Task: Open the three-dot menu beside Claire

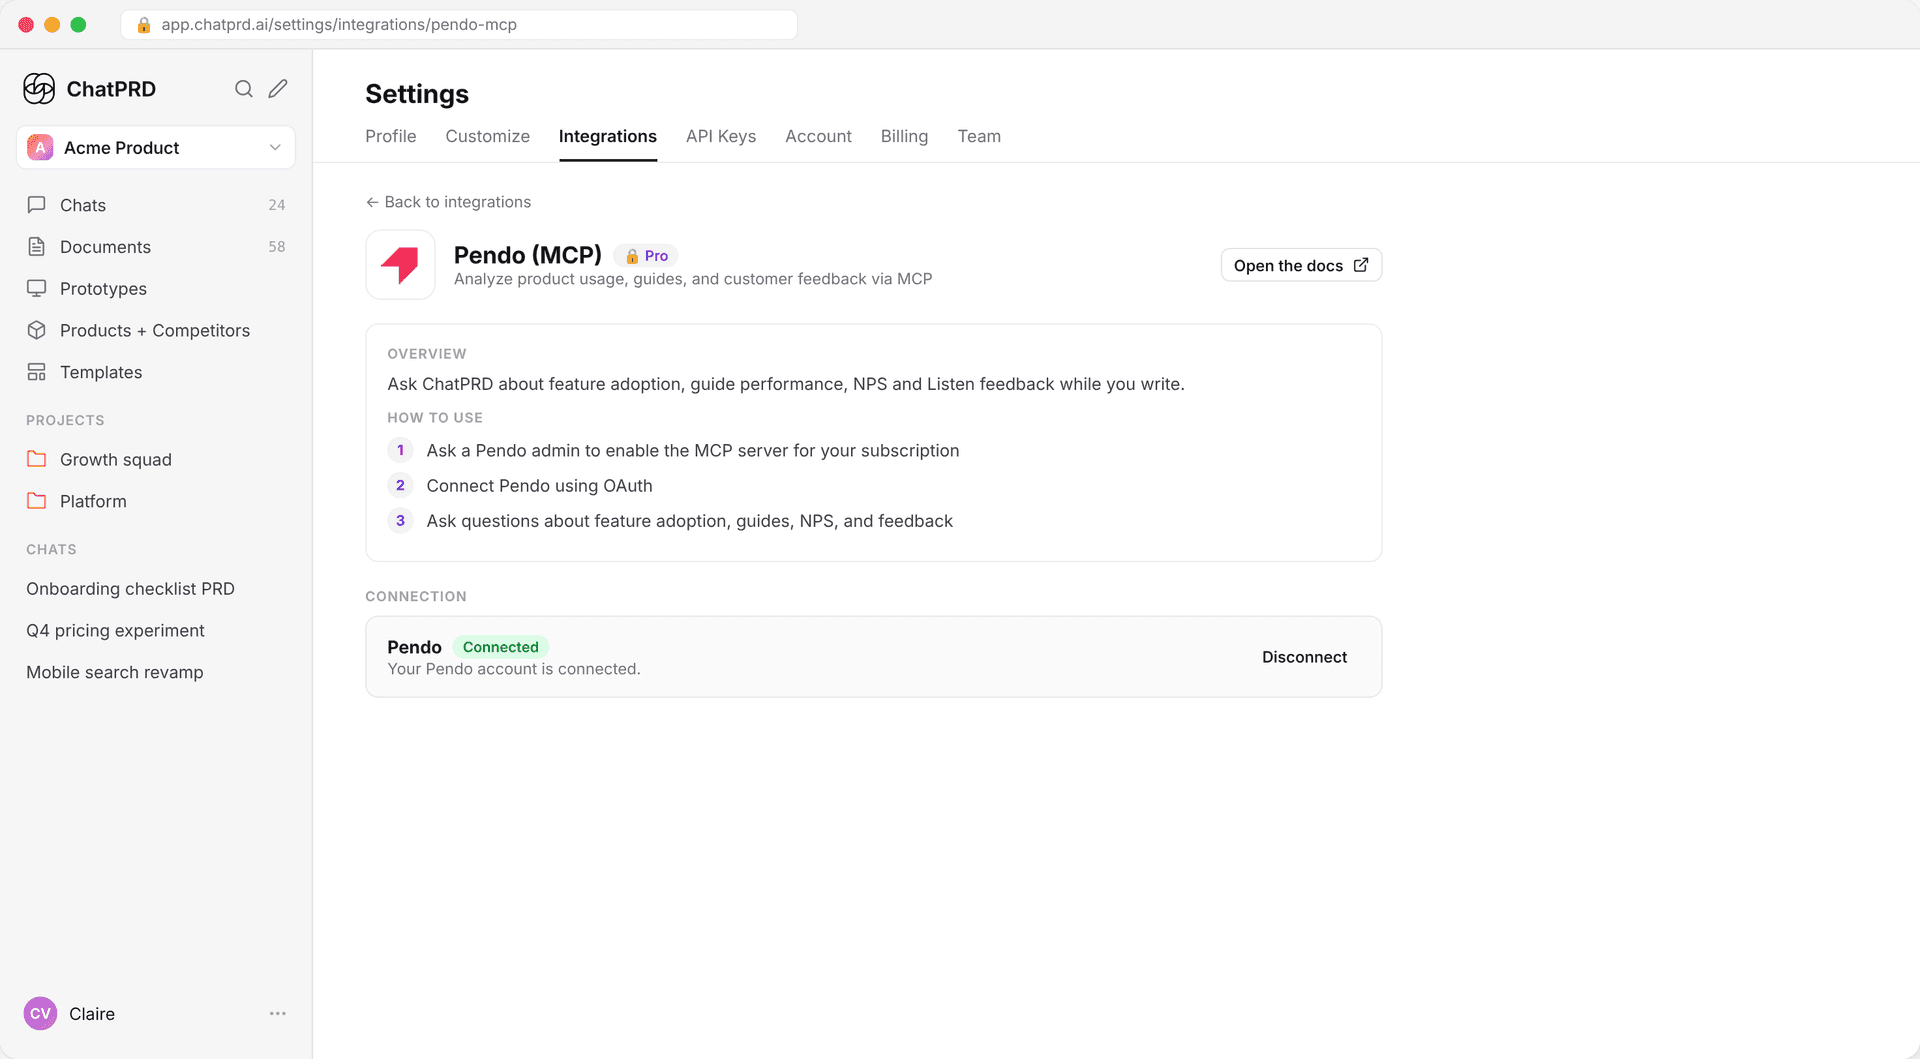Action: 278,1013
